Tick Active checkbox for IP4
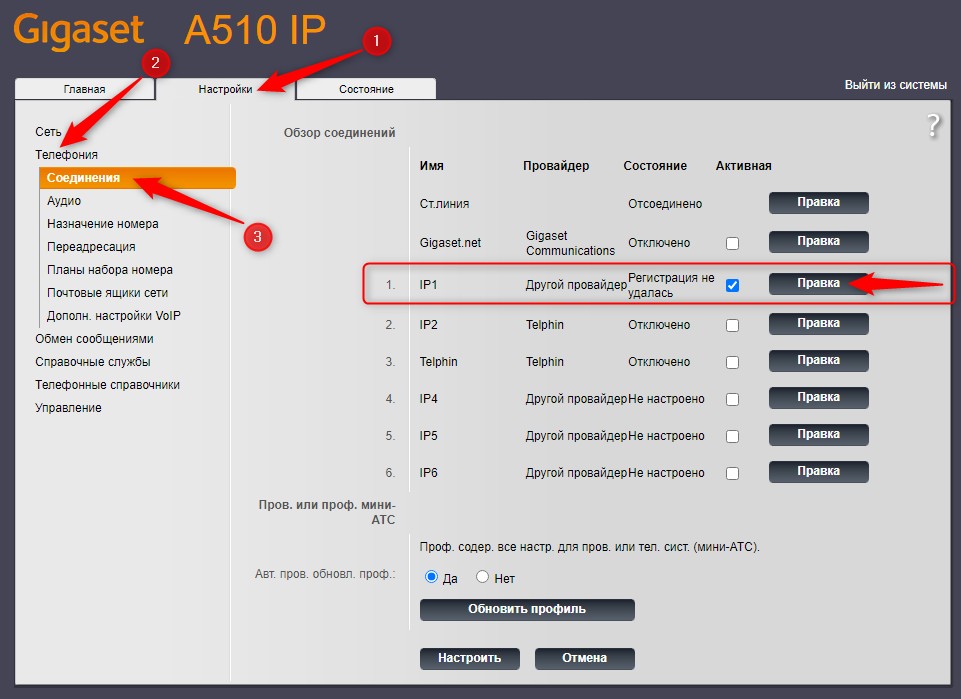Screen dimensions: 961x699 click(x=732, y=399)
